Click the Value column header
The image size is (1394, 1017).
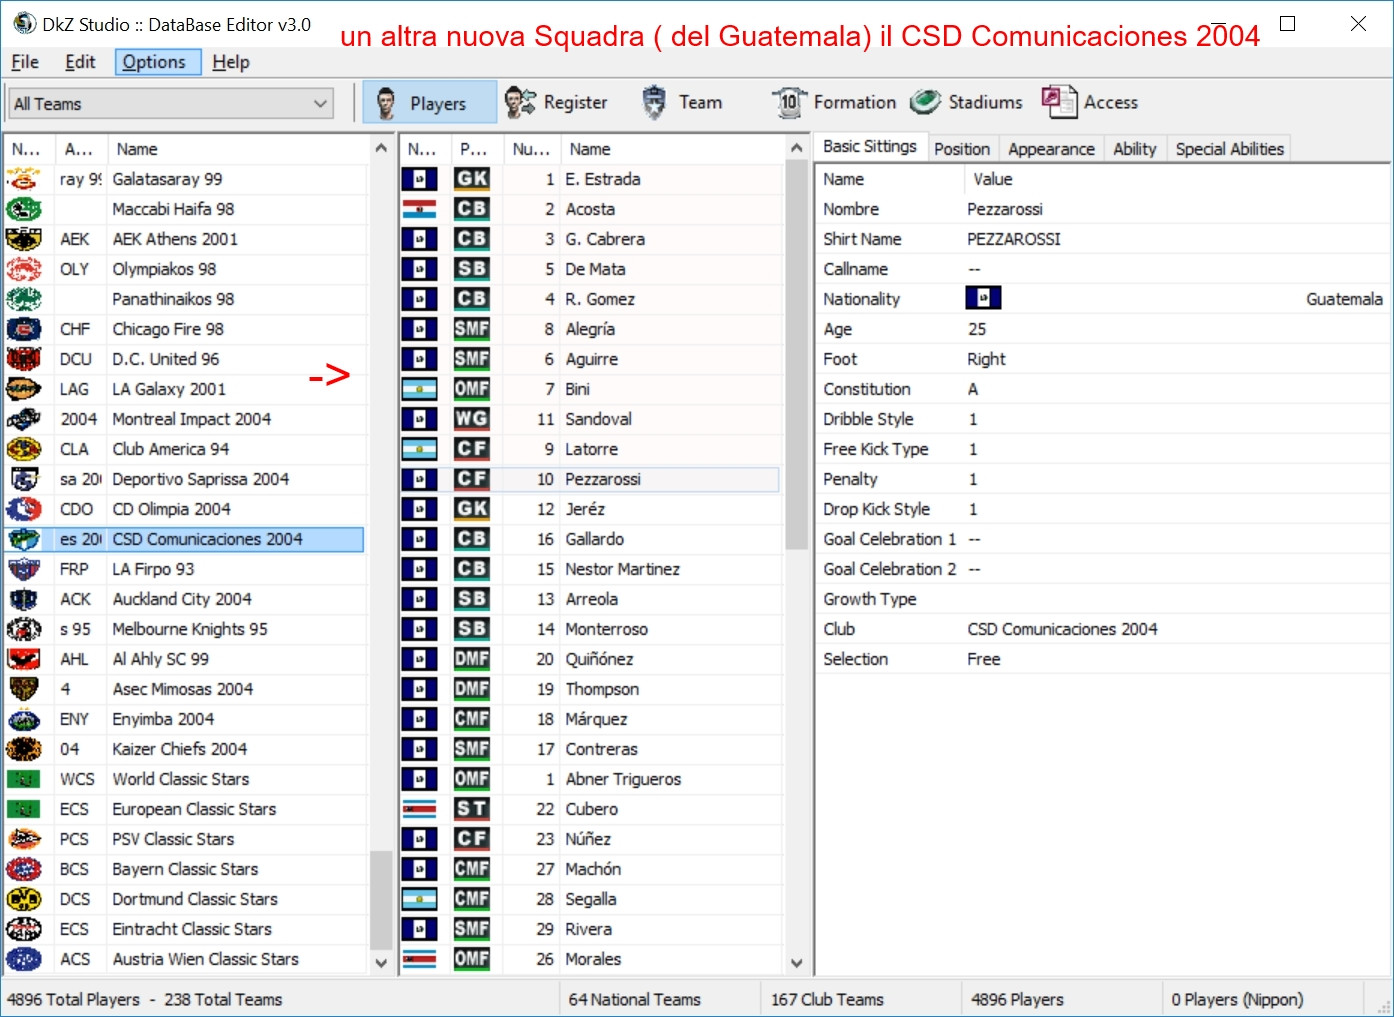(x=1175, y=179)
